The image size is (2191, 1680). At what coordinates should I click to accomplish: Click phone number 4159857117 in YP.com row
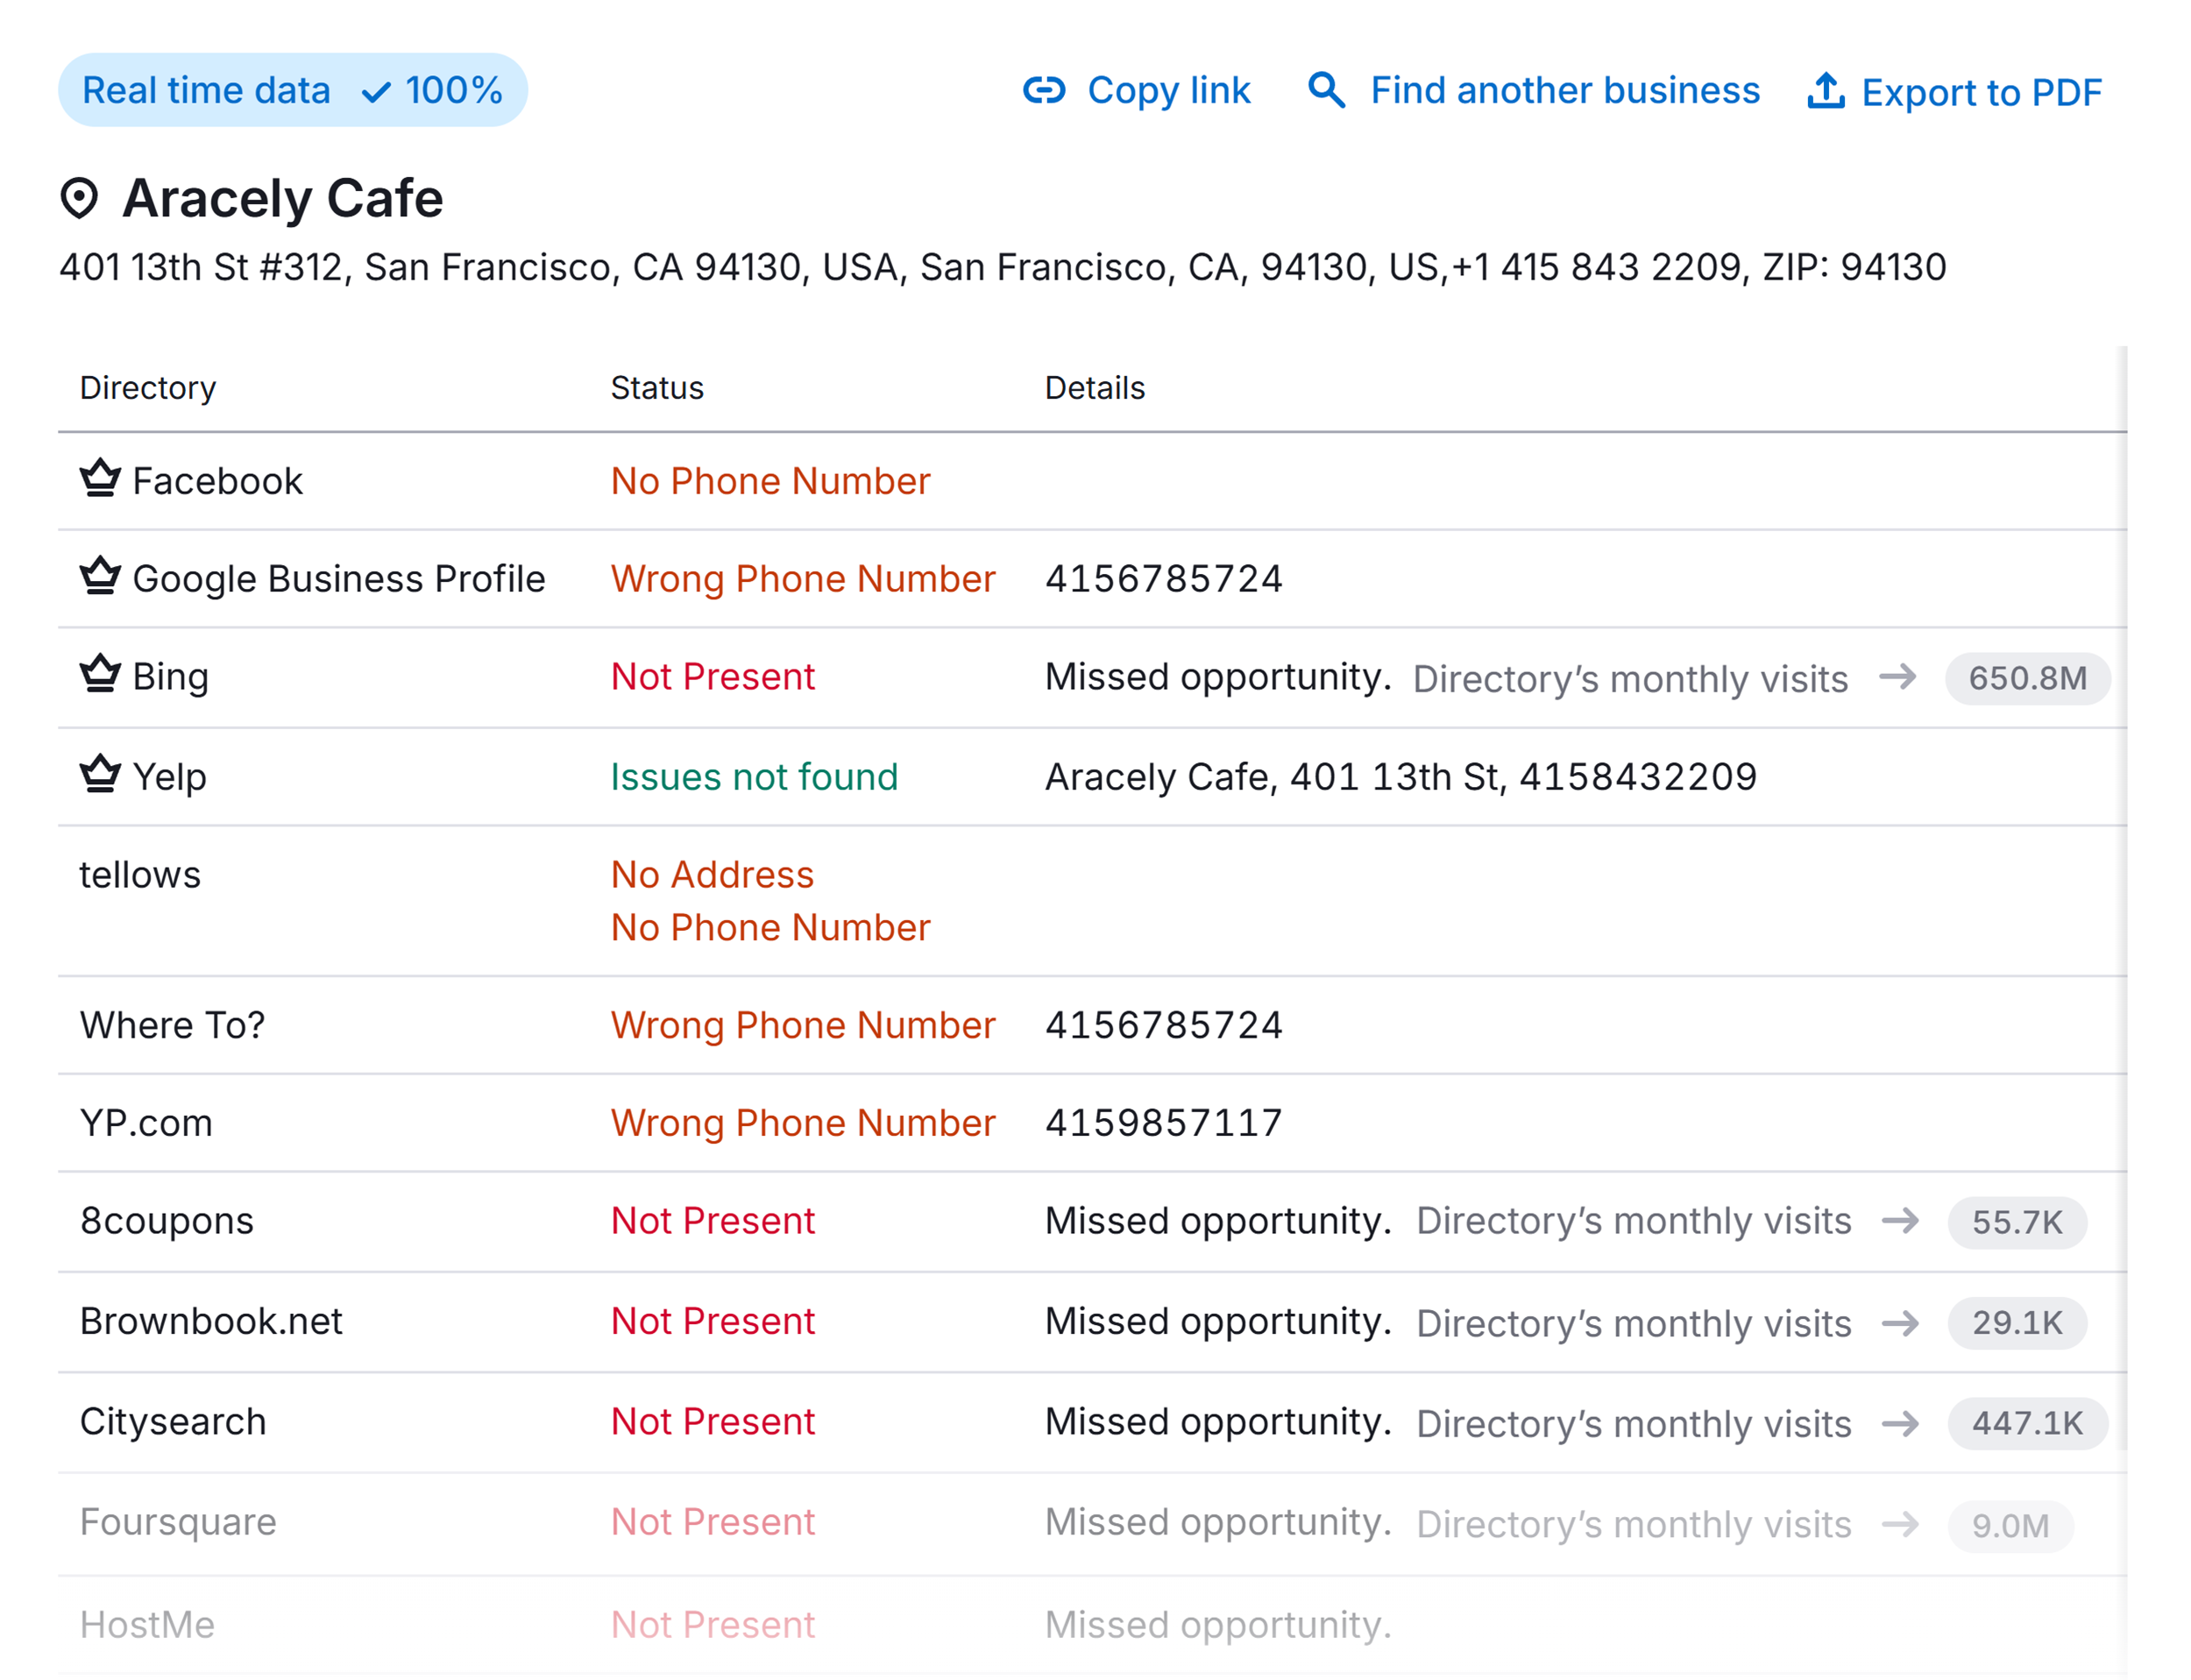click(x=1164, y=1123)
